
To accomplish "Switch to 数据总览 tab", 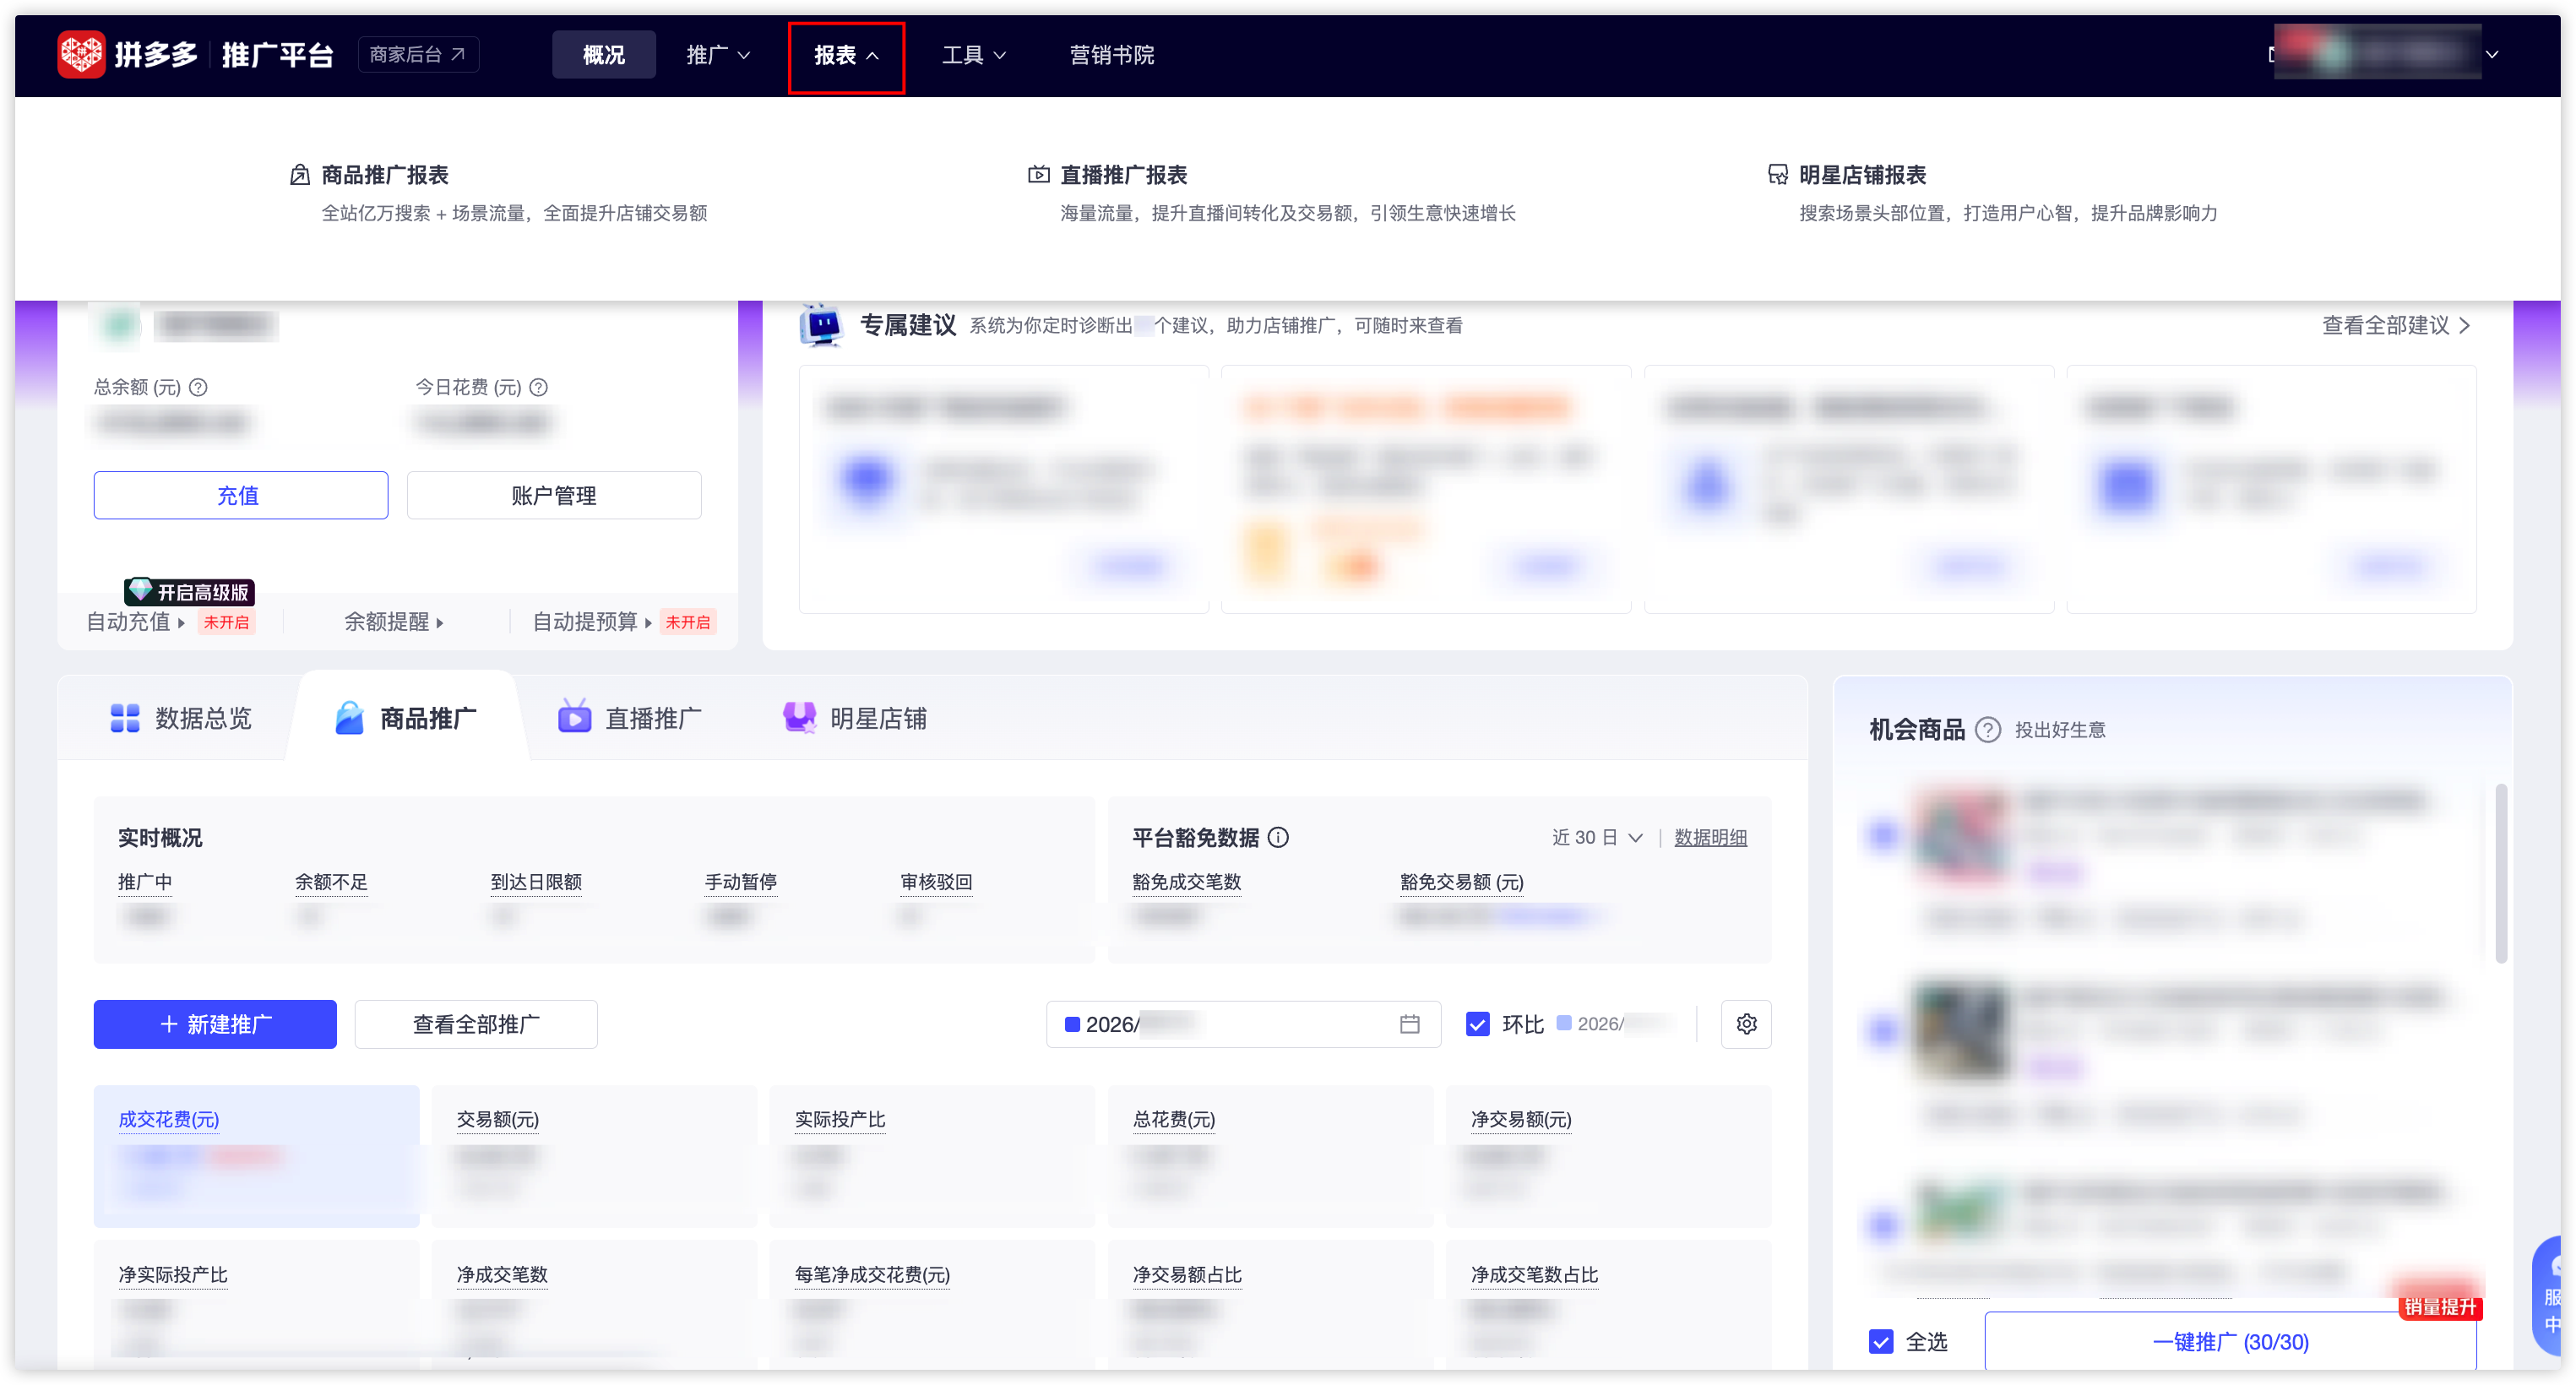I will 181,718.
